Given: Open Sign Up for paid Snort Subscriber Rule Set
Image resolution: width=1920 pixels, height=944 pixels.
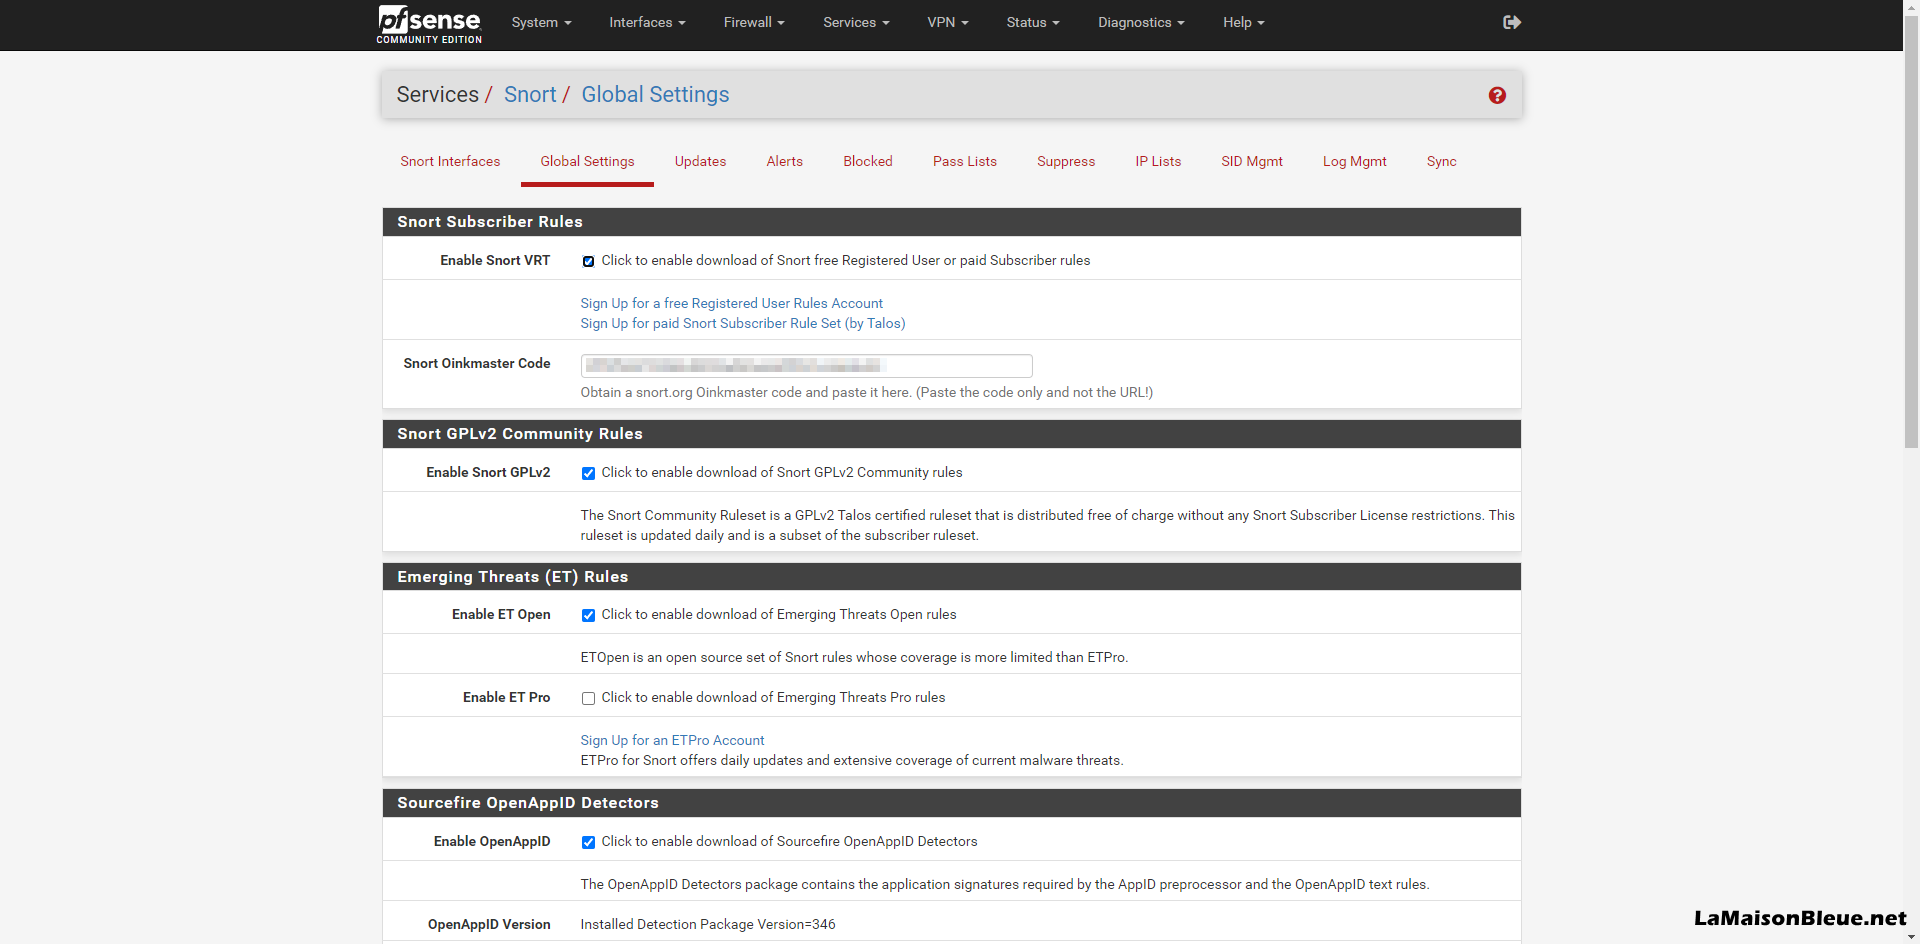Looking at the screenshot, I should click(743, 323).
